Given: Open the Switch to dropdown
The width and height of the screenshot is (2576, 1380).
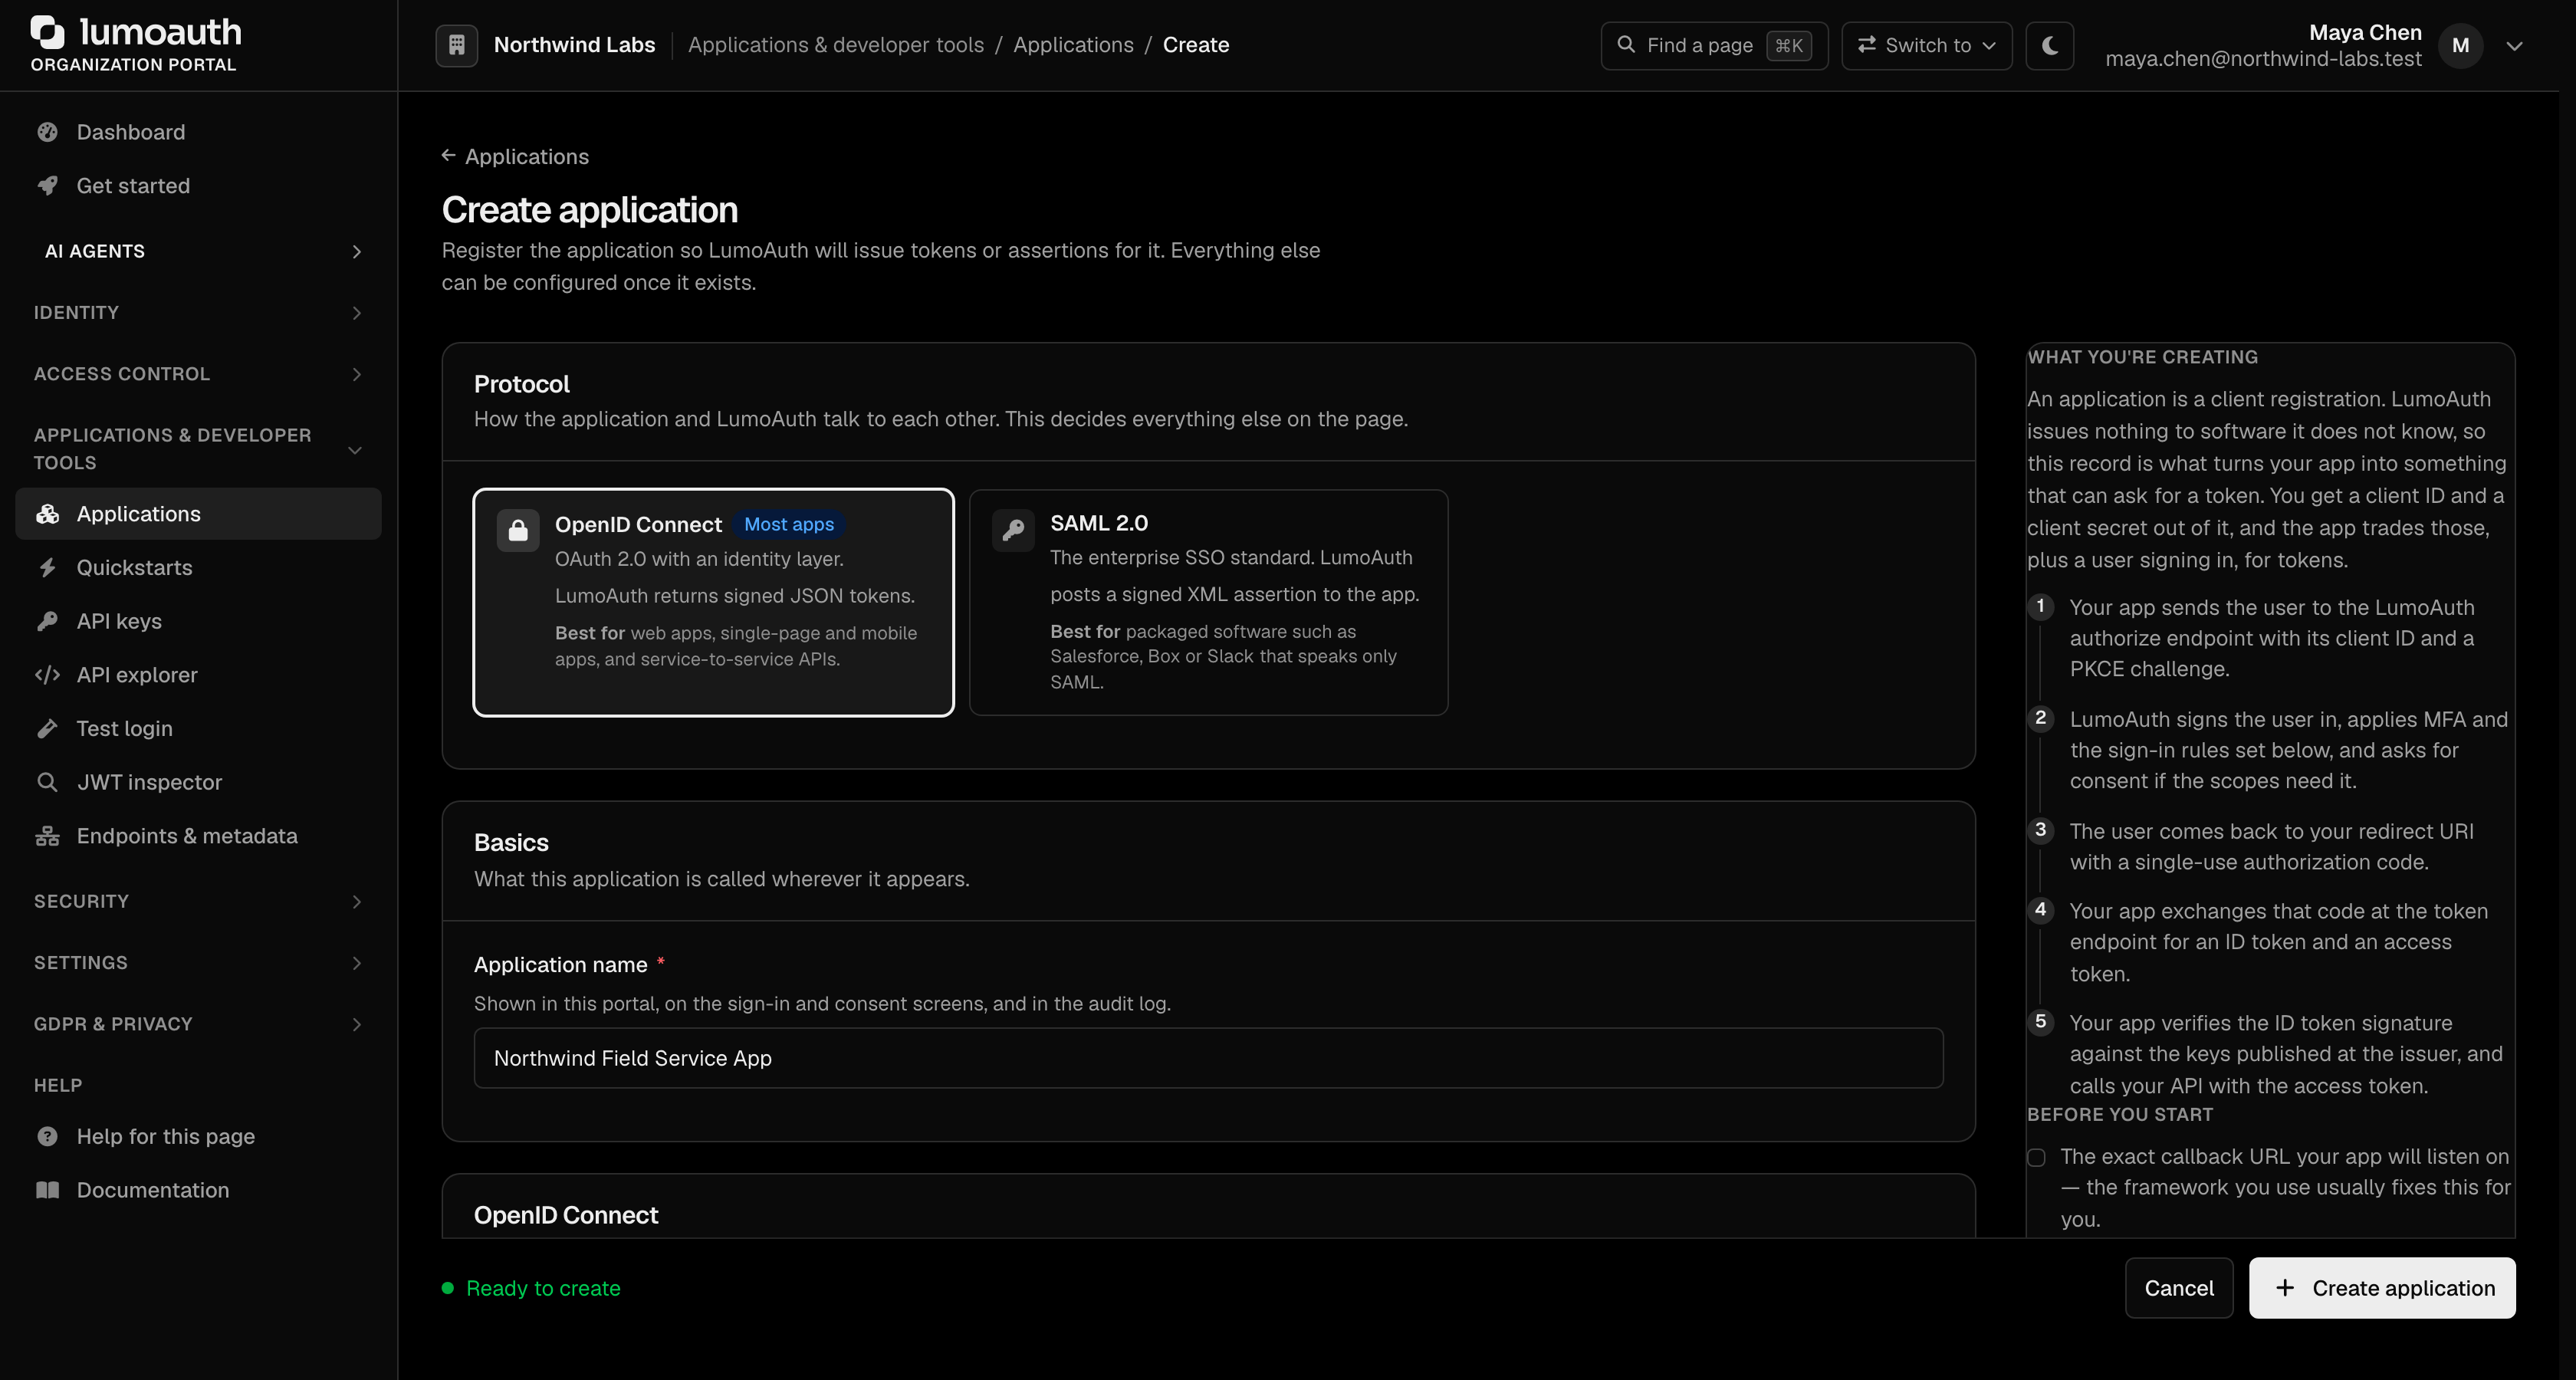Looking at the screenshot, I should (1926, 45).
